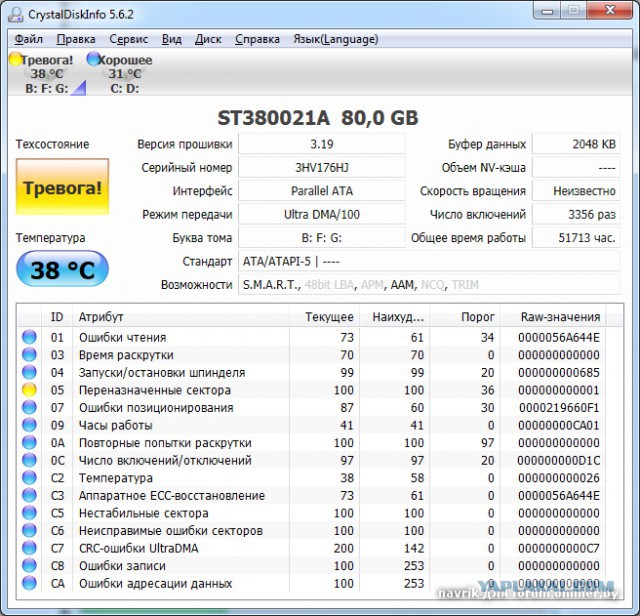Click the Текущее column header
This screenshot has width=640, height=616.
324,317
